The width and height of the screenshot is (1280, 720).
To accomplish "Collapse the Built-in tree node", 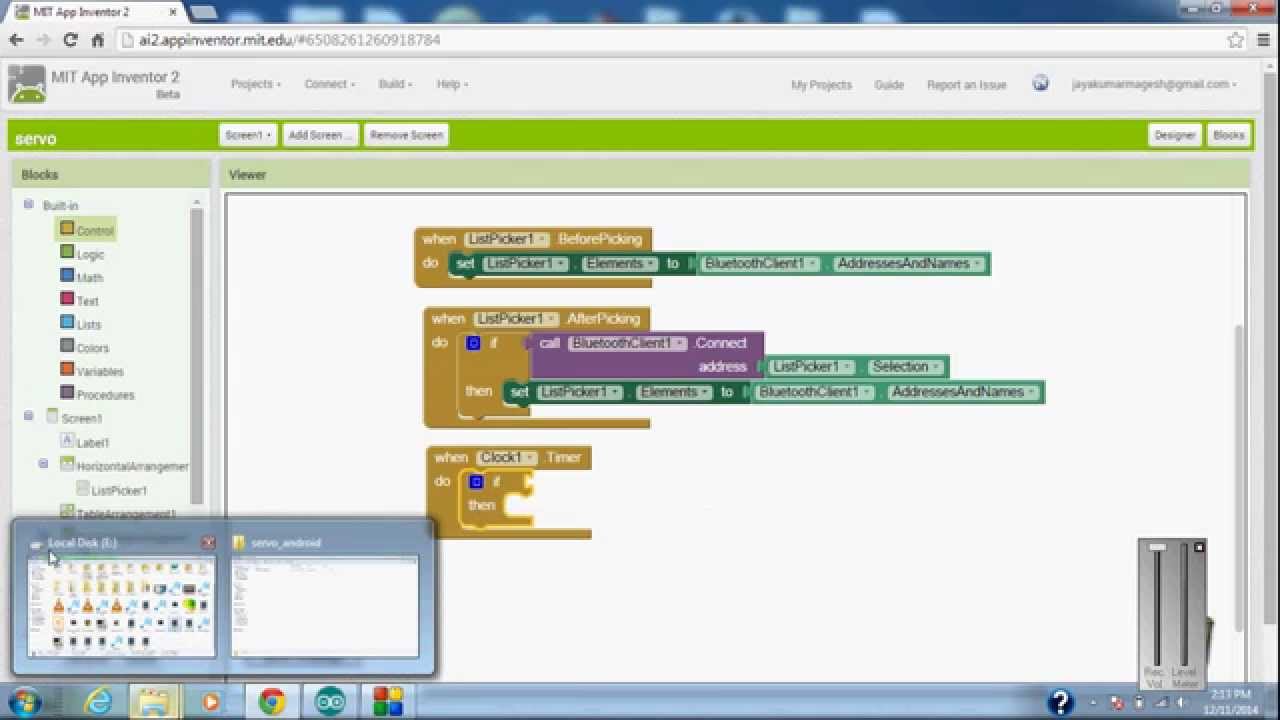I will coord(28,204).
